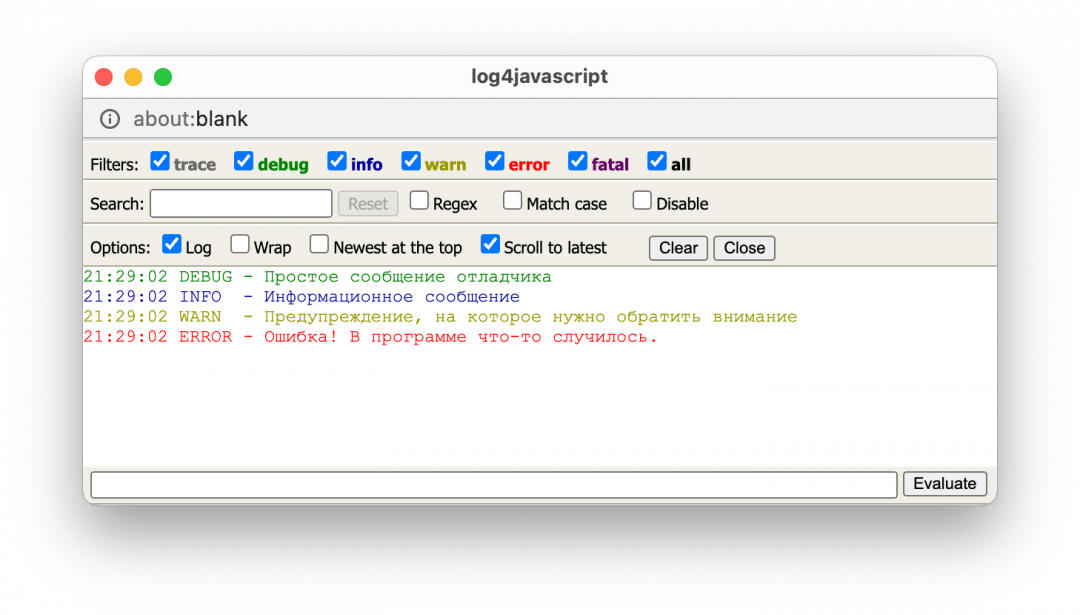Uncheck the trace filter

160,160
